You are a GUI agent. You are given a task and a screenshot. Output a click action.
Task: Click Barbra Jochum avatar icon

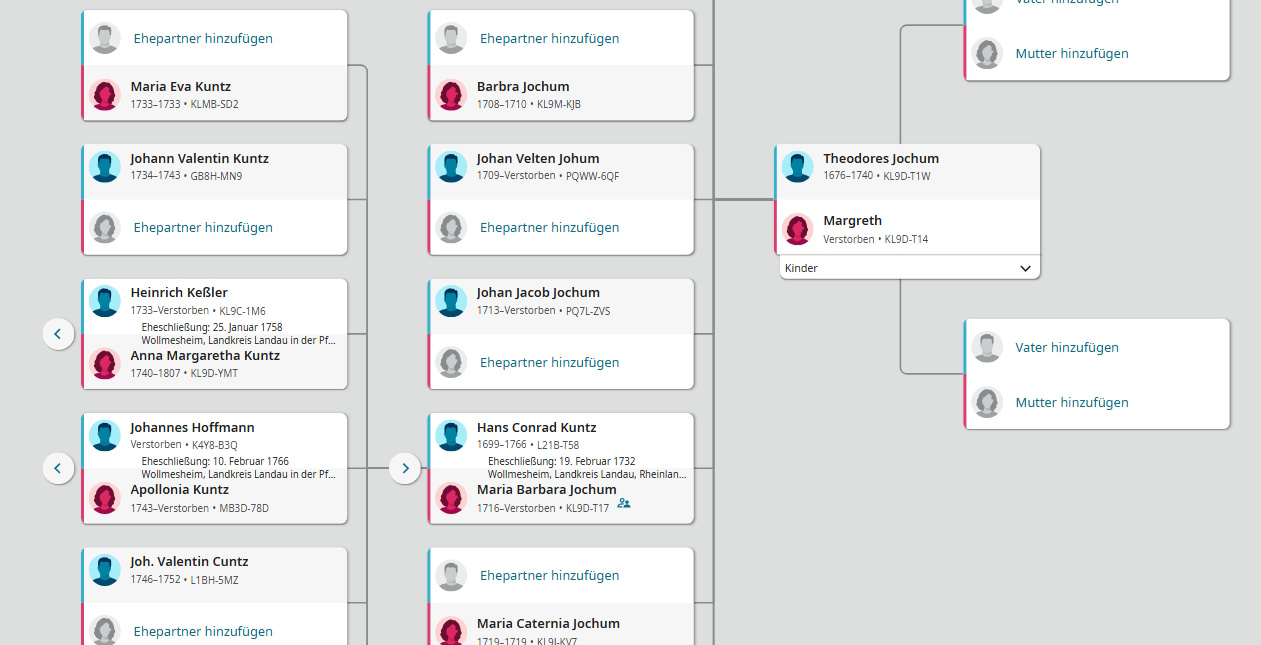[x=451, y=95]
